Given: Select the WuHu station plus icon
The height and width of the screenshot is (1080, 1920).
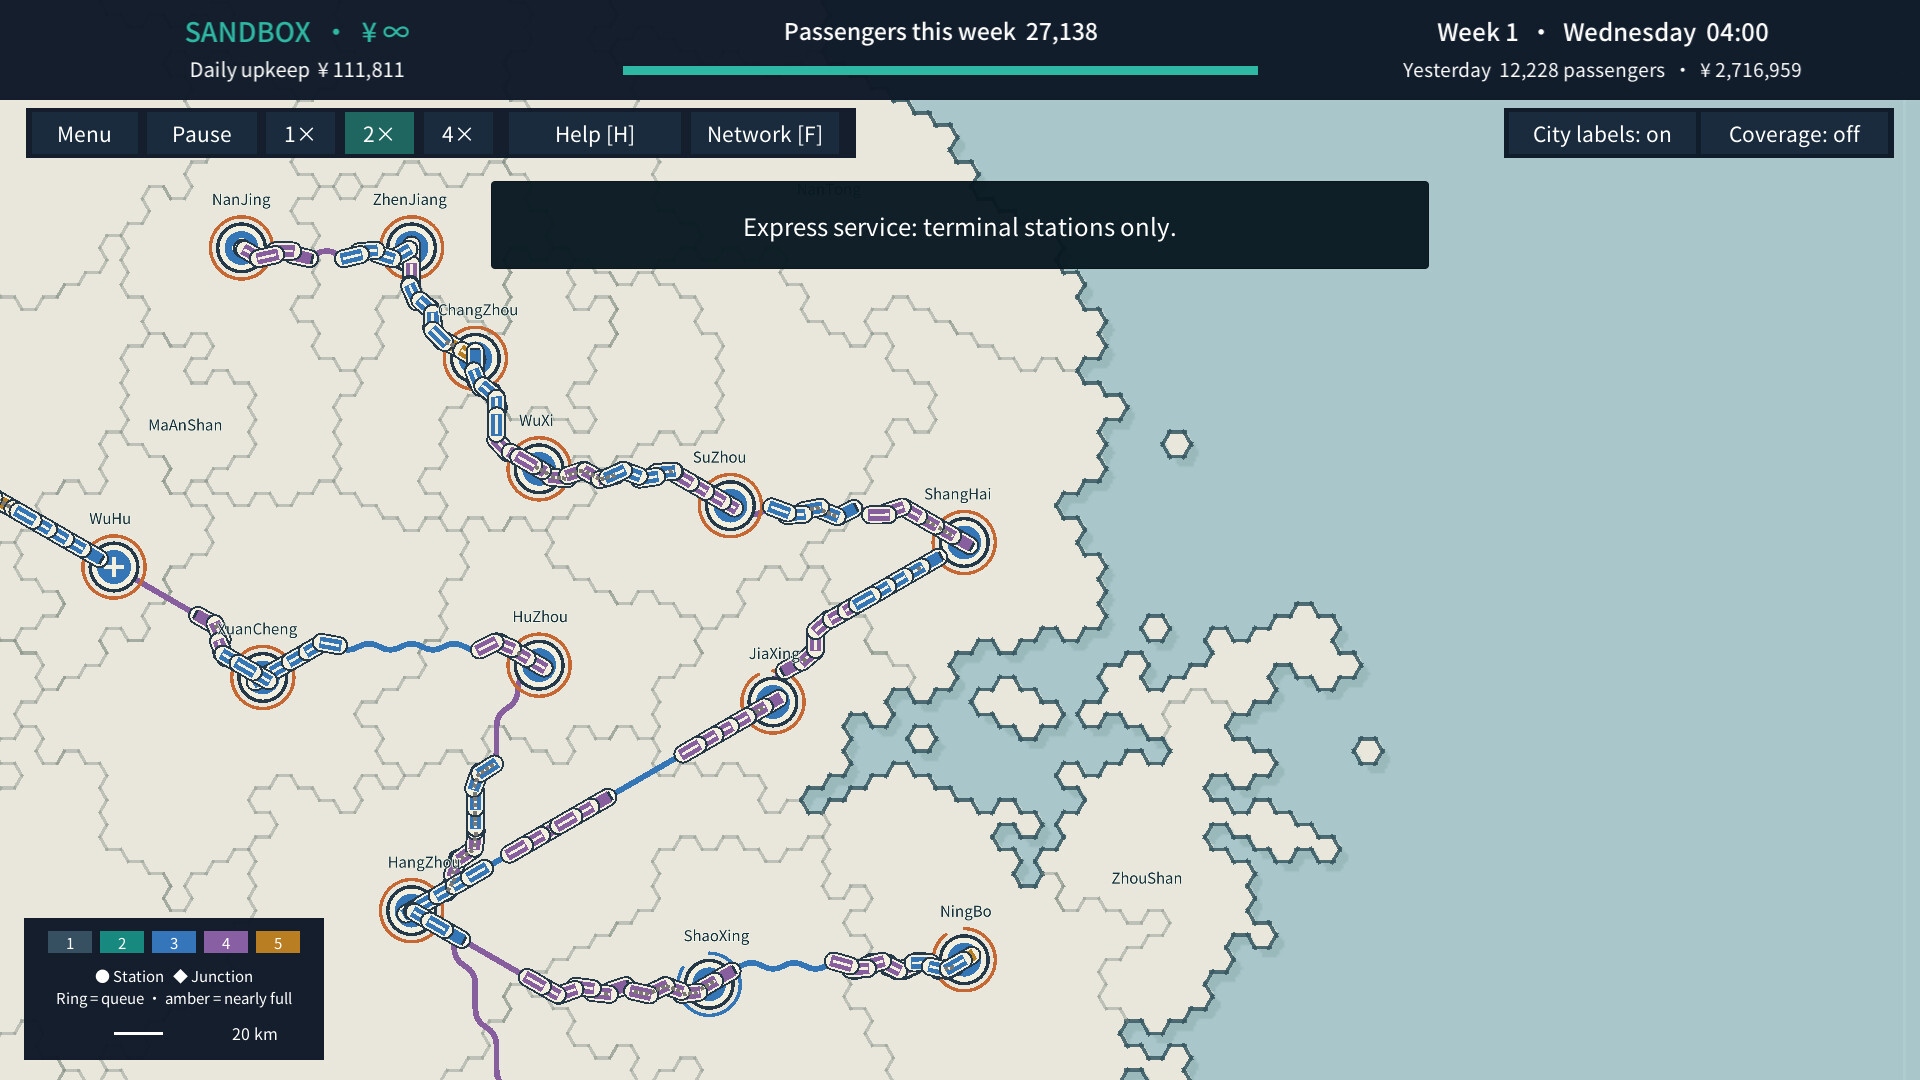Looking at the screenshot, I should click(114, 567).
